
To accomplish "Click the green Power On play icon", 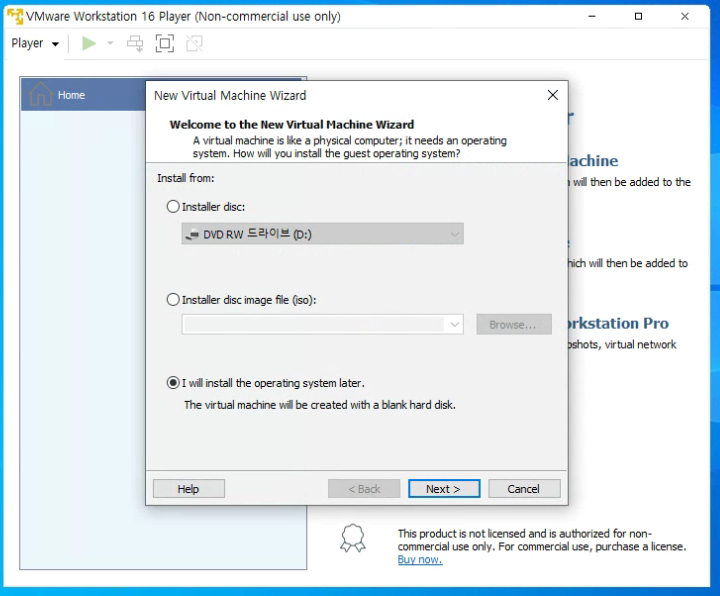I will [x=89, y=44].
